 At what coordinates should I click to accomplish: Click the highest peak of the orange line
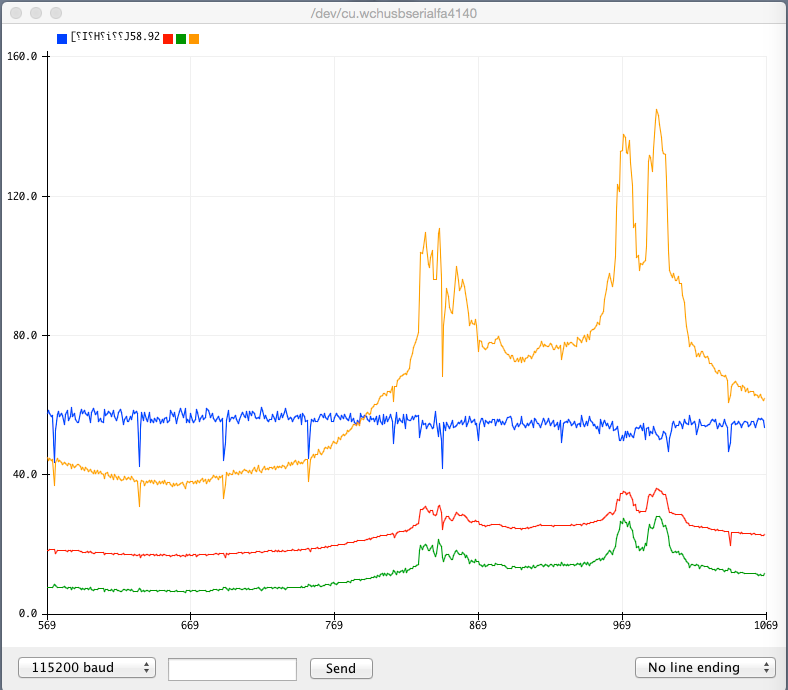point(657,110)
